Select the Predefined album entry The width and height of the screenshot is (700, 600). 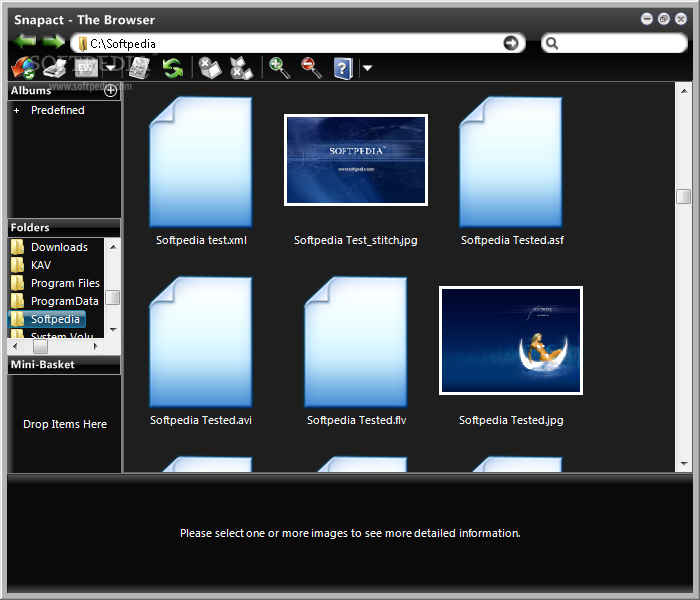pyautogui.click(x=58, y=110)
